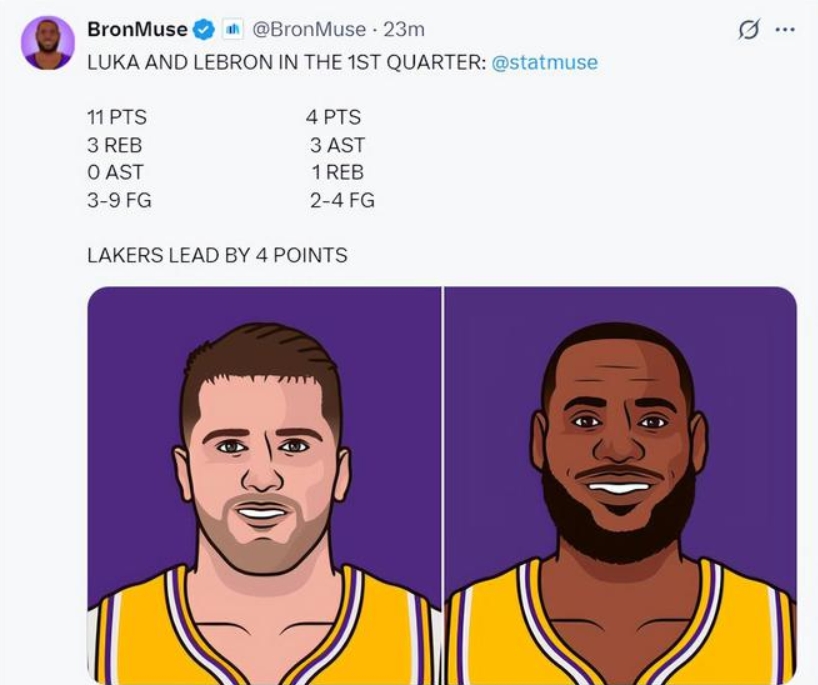Open the right player illustration image
Viewport: 818px width, 685px height.
[620, 486]
